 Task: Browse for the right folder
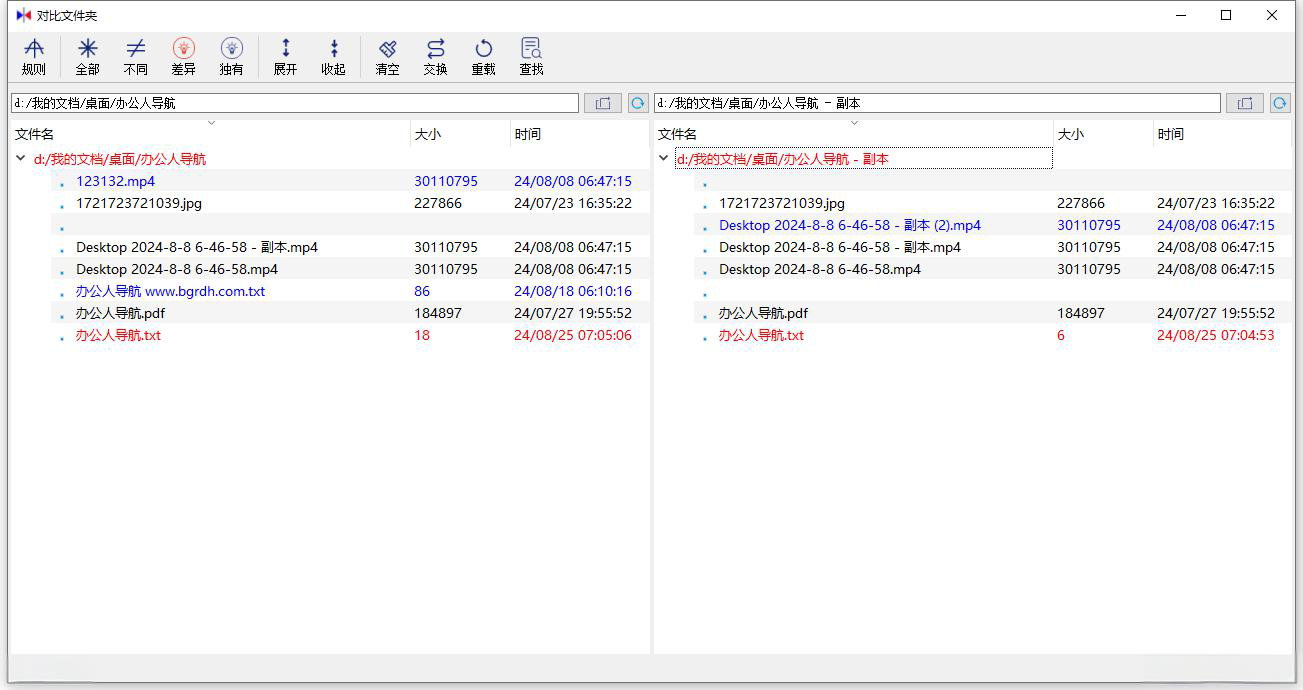(1244, 103)
